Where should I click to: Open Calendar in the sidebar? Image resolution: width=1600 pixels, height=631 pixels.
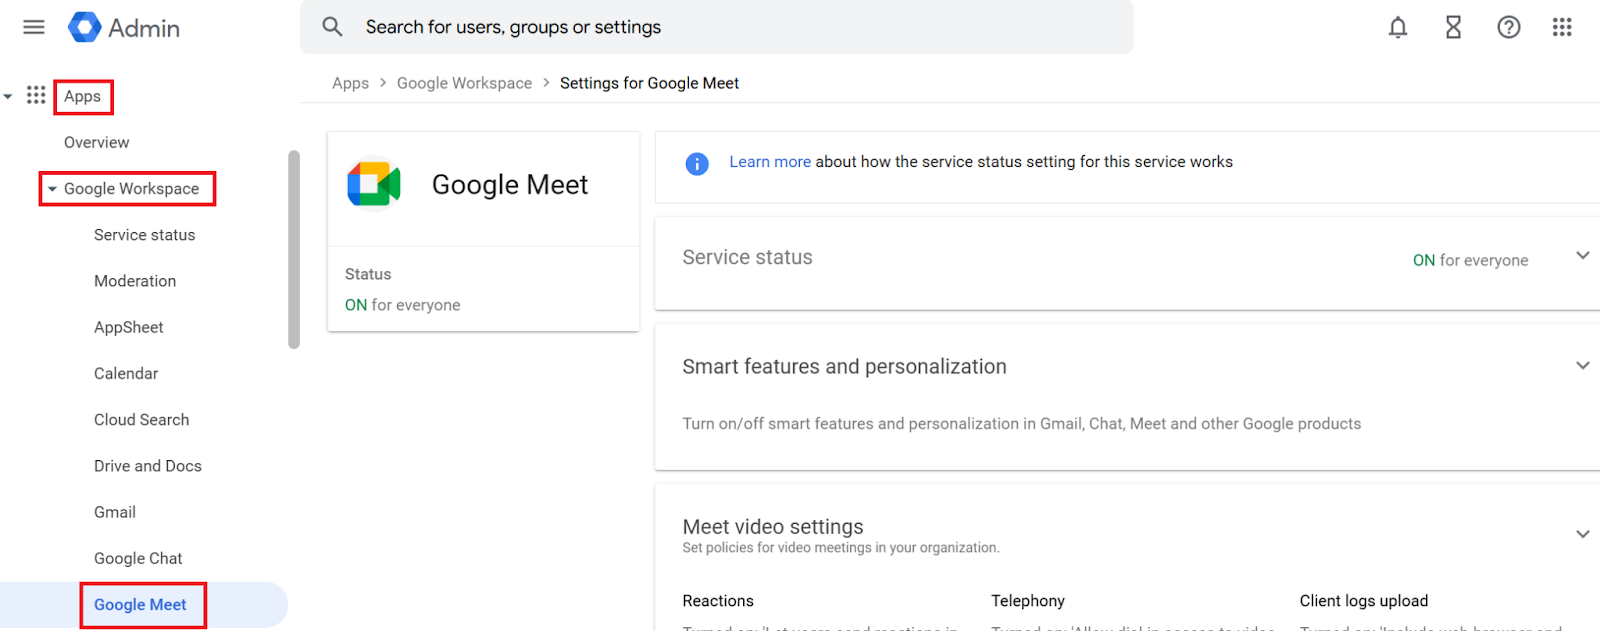tap(126, 373)
